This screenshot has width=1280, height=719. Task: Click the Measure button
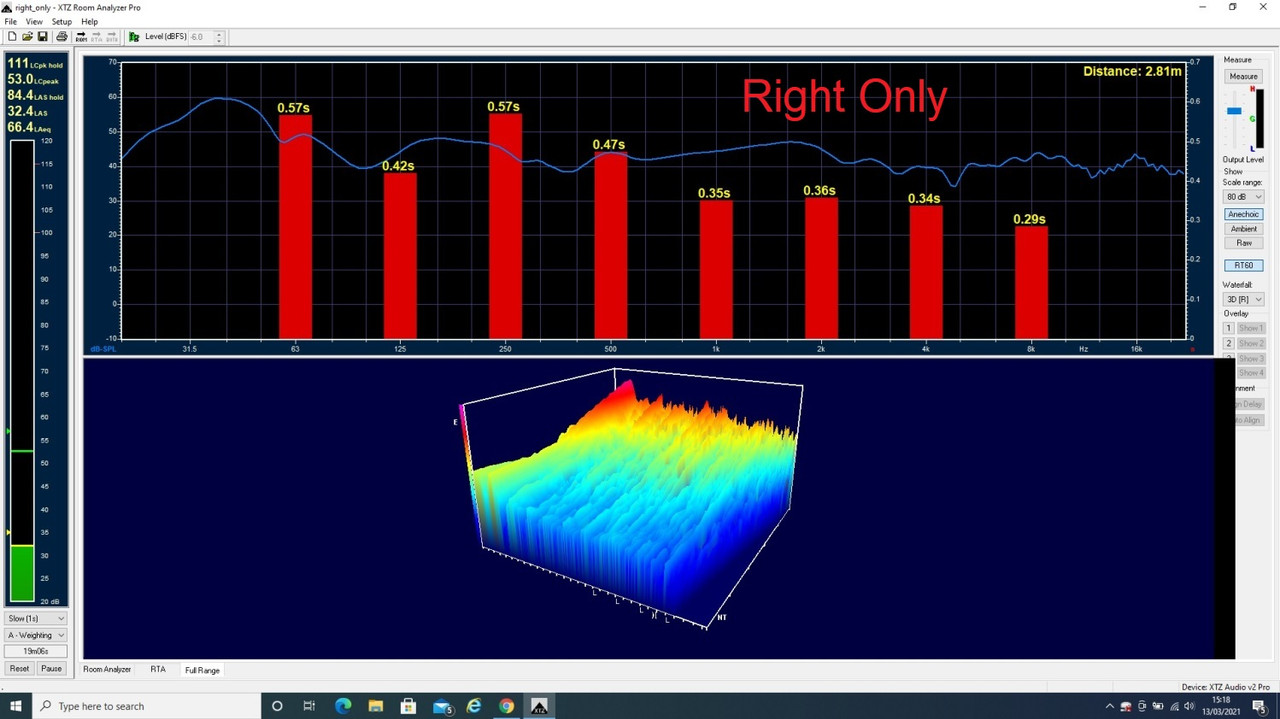pyautogui.click(x=1243, y=77)
